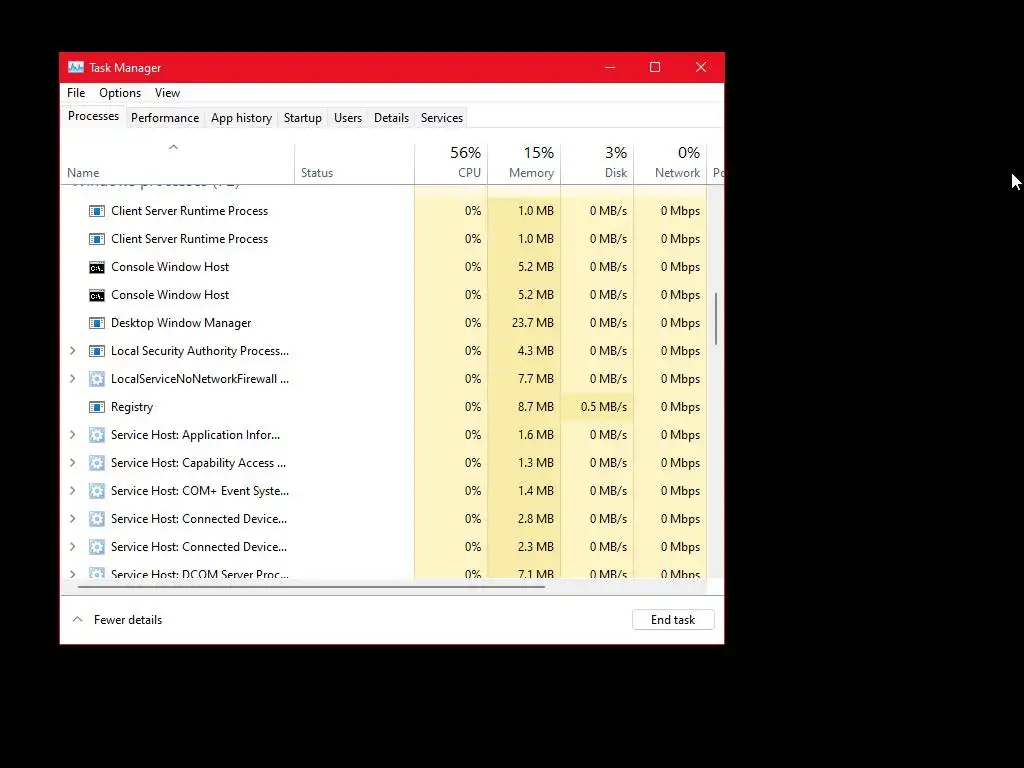Click the Registry process icon
This screenshot has height=768, width=1024.
pyautogui.click(x=97, y=407)
